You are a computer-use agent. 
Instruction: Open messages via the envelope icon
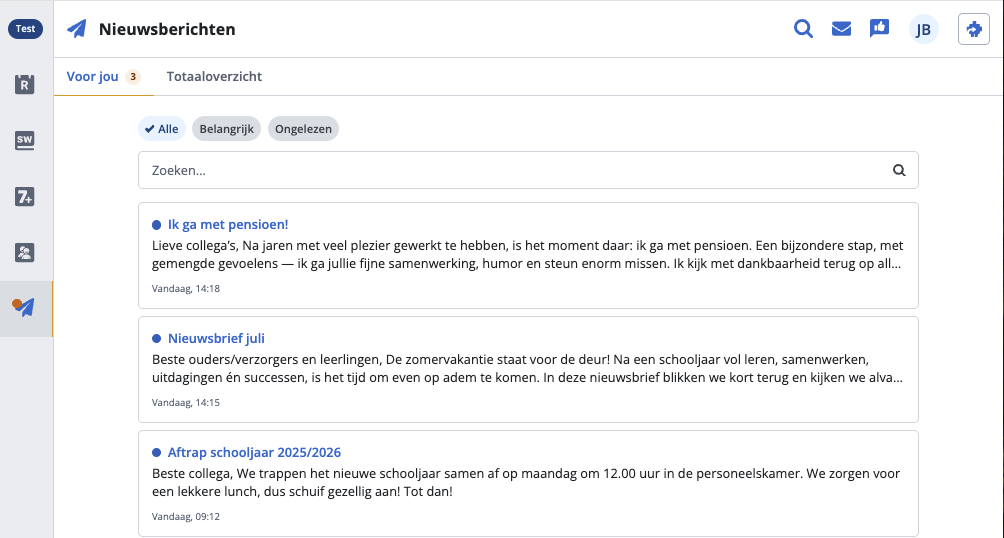pyautogui.click(x=841, y=29)
